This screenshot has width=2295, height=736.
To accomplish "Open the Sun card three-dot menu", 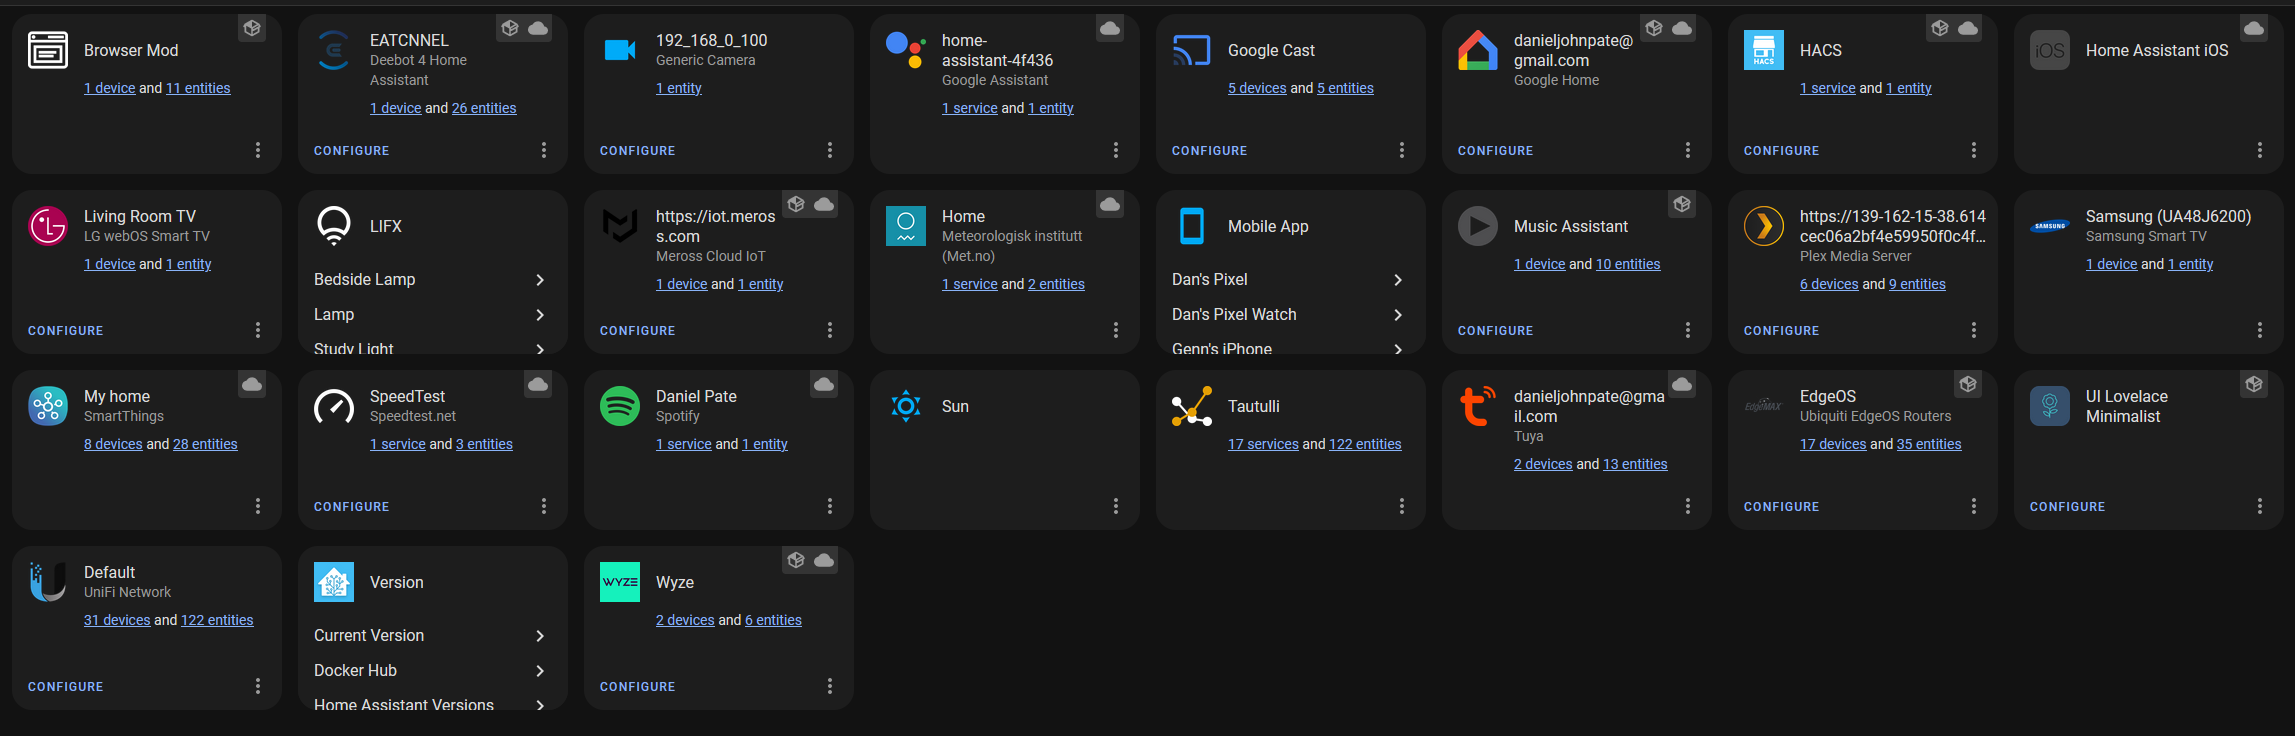I will 1116,506.
